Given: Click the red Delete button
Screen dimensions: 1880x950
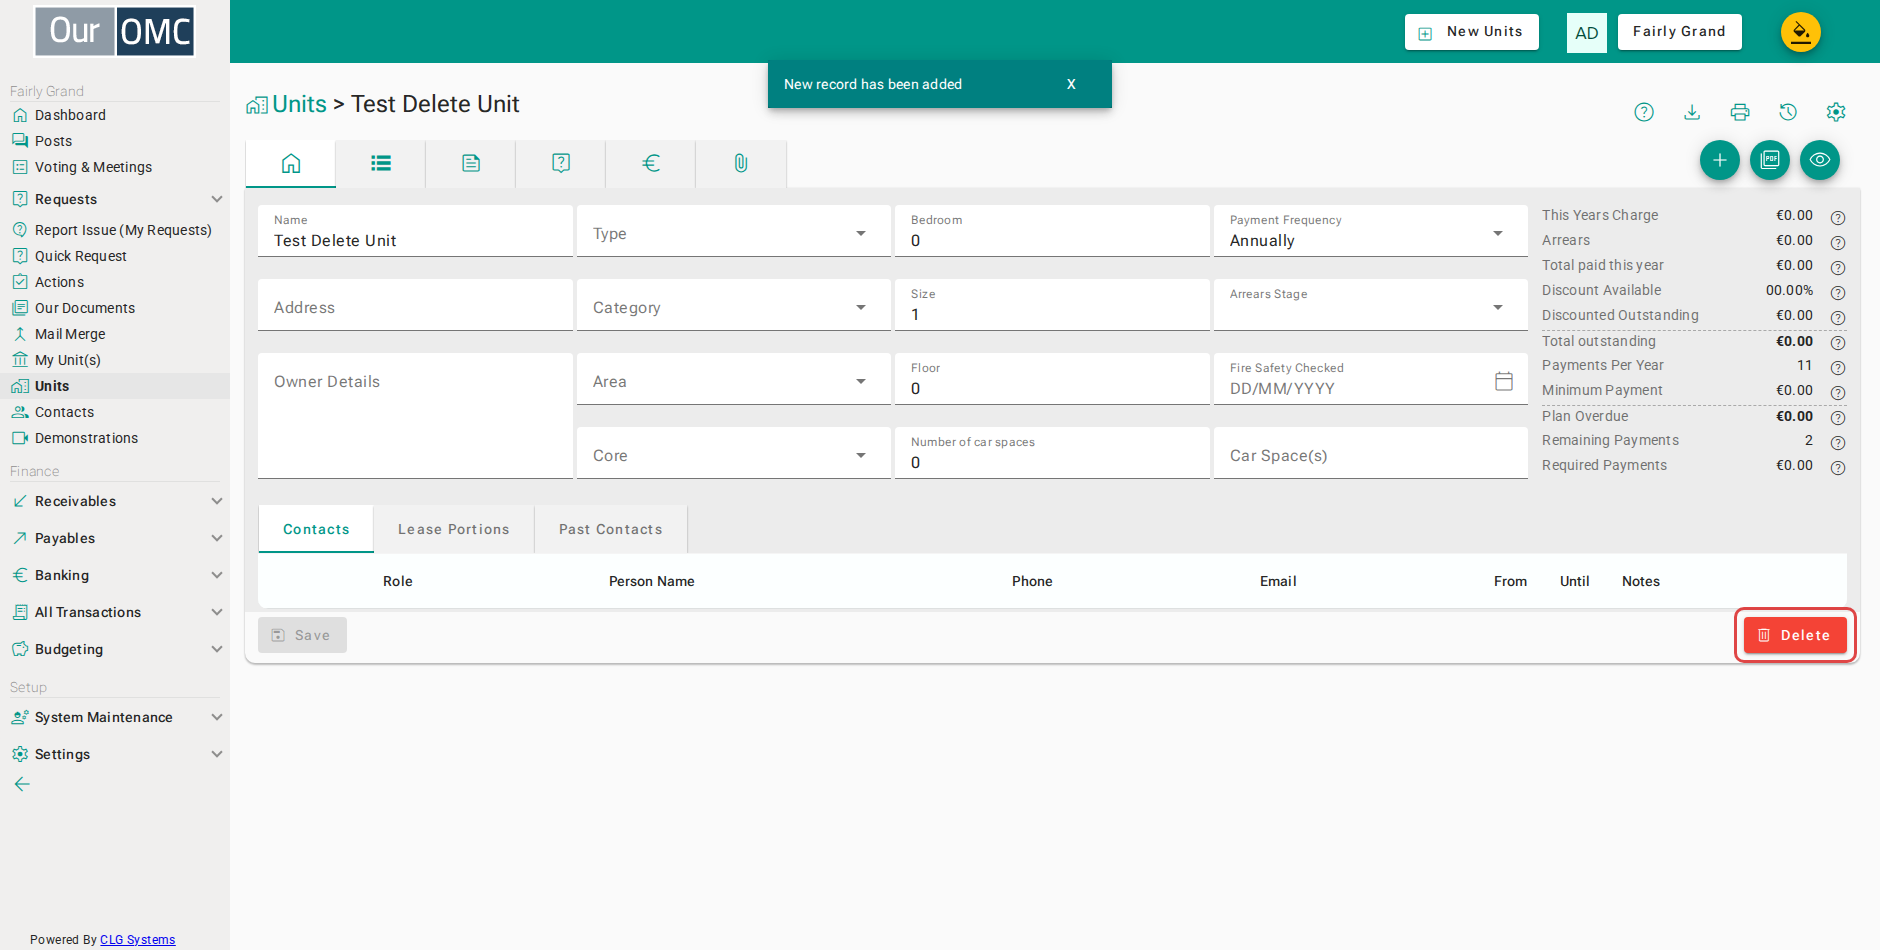Looking at the screenshot, I should (1795, 635).
